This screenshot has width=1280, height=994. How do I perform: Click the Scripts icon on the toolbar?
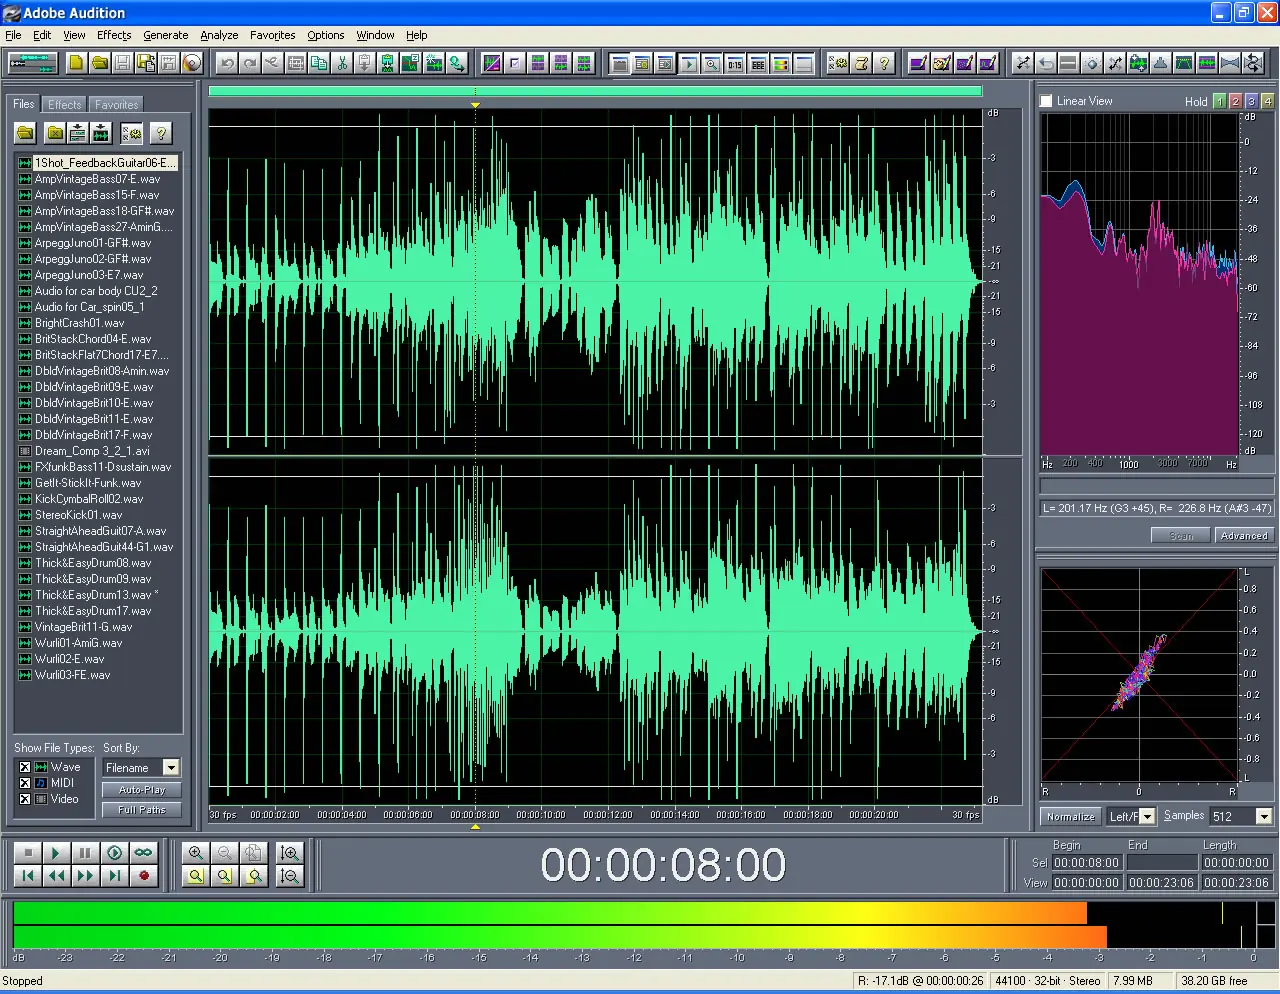coord(862,62)
